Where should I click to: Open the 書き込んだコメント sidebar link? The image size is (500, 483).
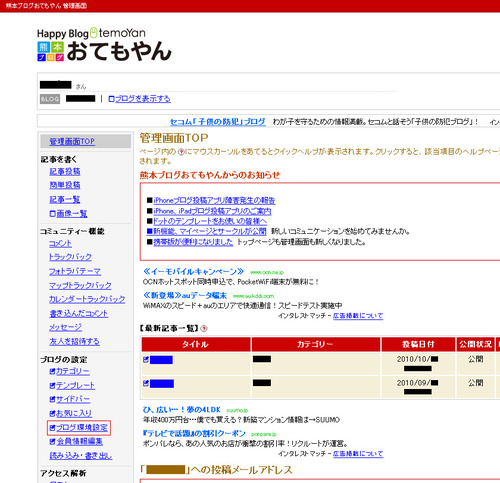pos(79,313)
